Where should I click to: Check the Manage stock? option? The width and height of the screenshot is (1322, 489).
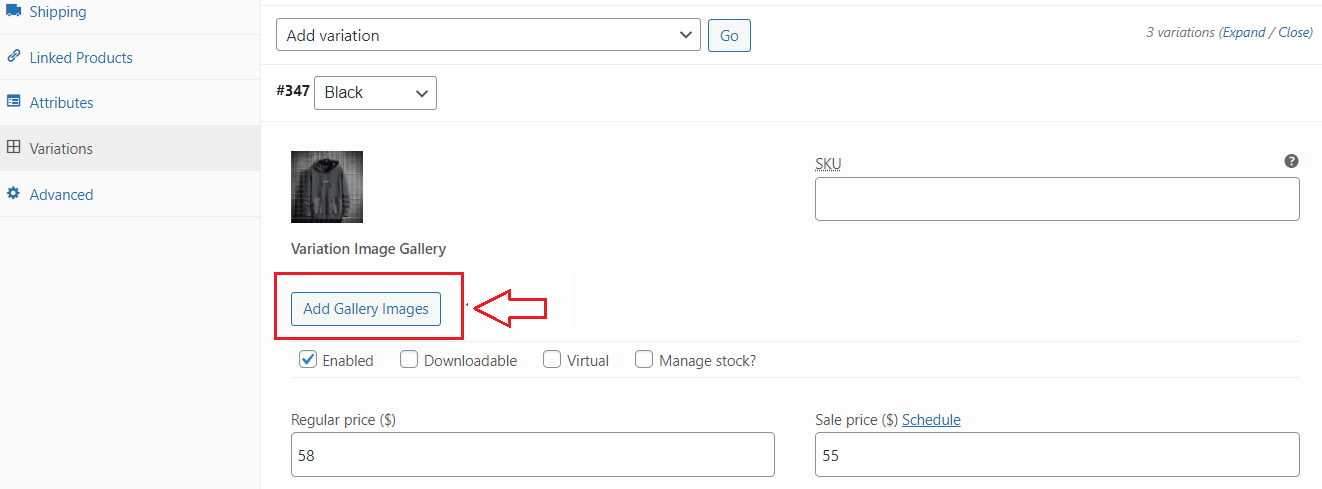click(644, 359)
